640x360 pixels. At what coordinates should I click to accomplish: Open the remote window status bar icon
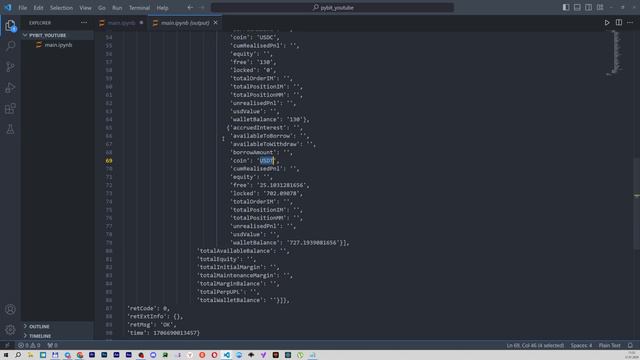(7, 345)
